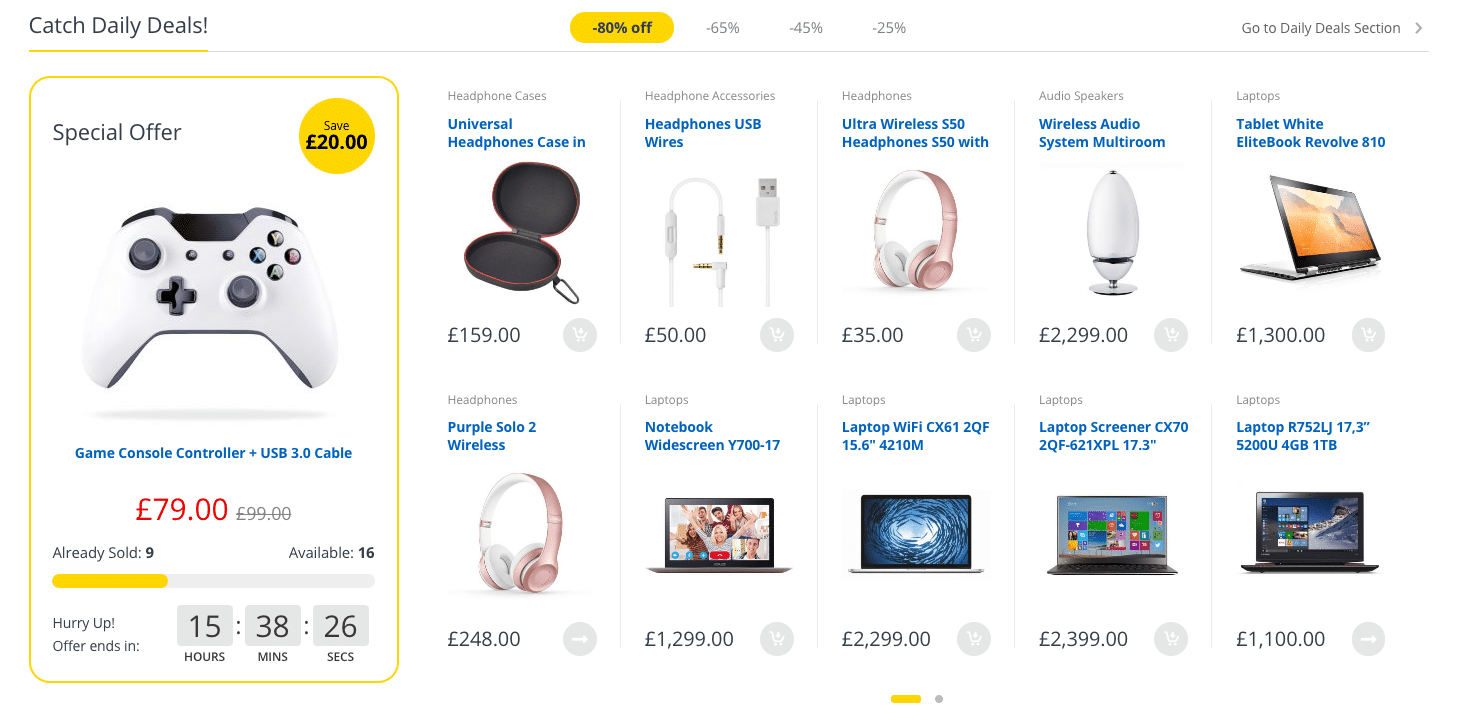Image resolution: width=1460 pixels, height=720 pixels.
Task: Select the -80% off tab
Action: tap(622, 28)
